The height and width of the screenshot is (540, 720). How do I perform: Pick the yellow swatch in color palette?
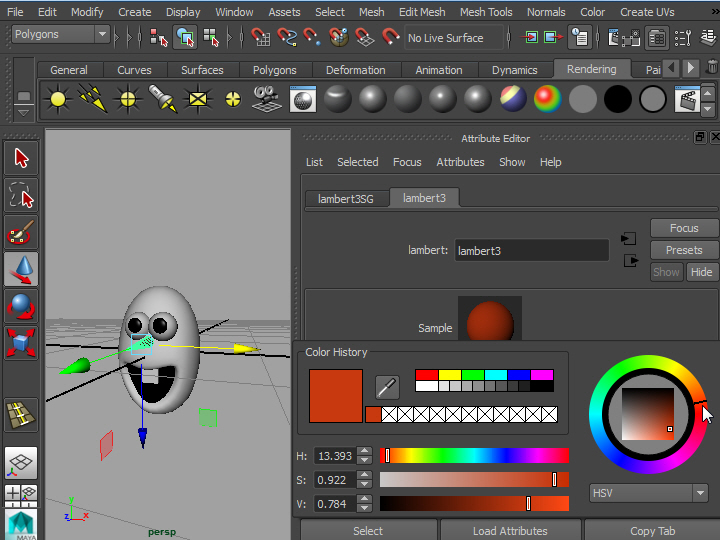click(x=449, y=375)
